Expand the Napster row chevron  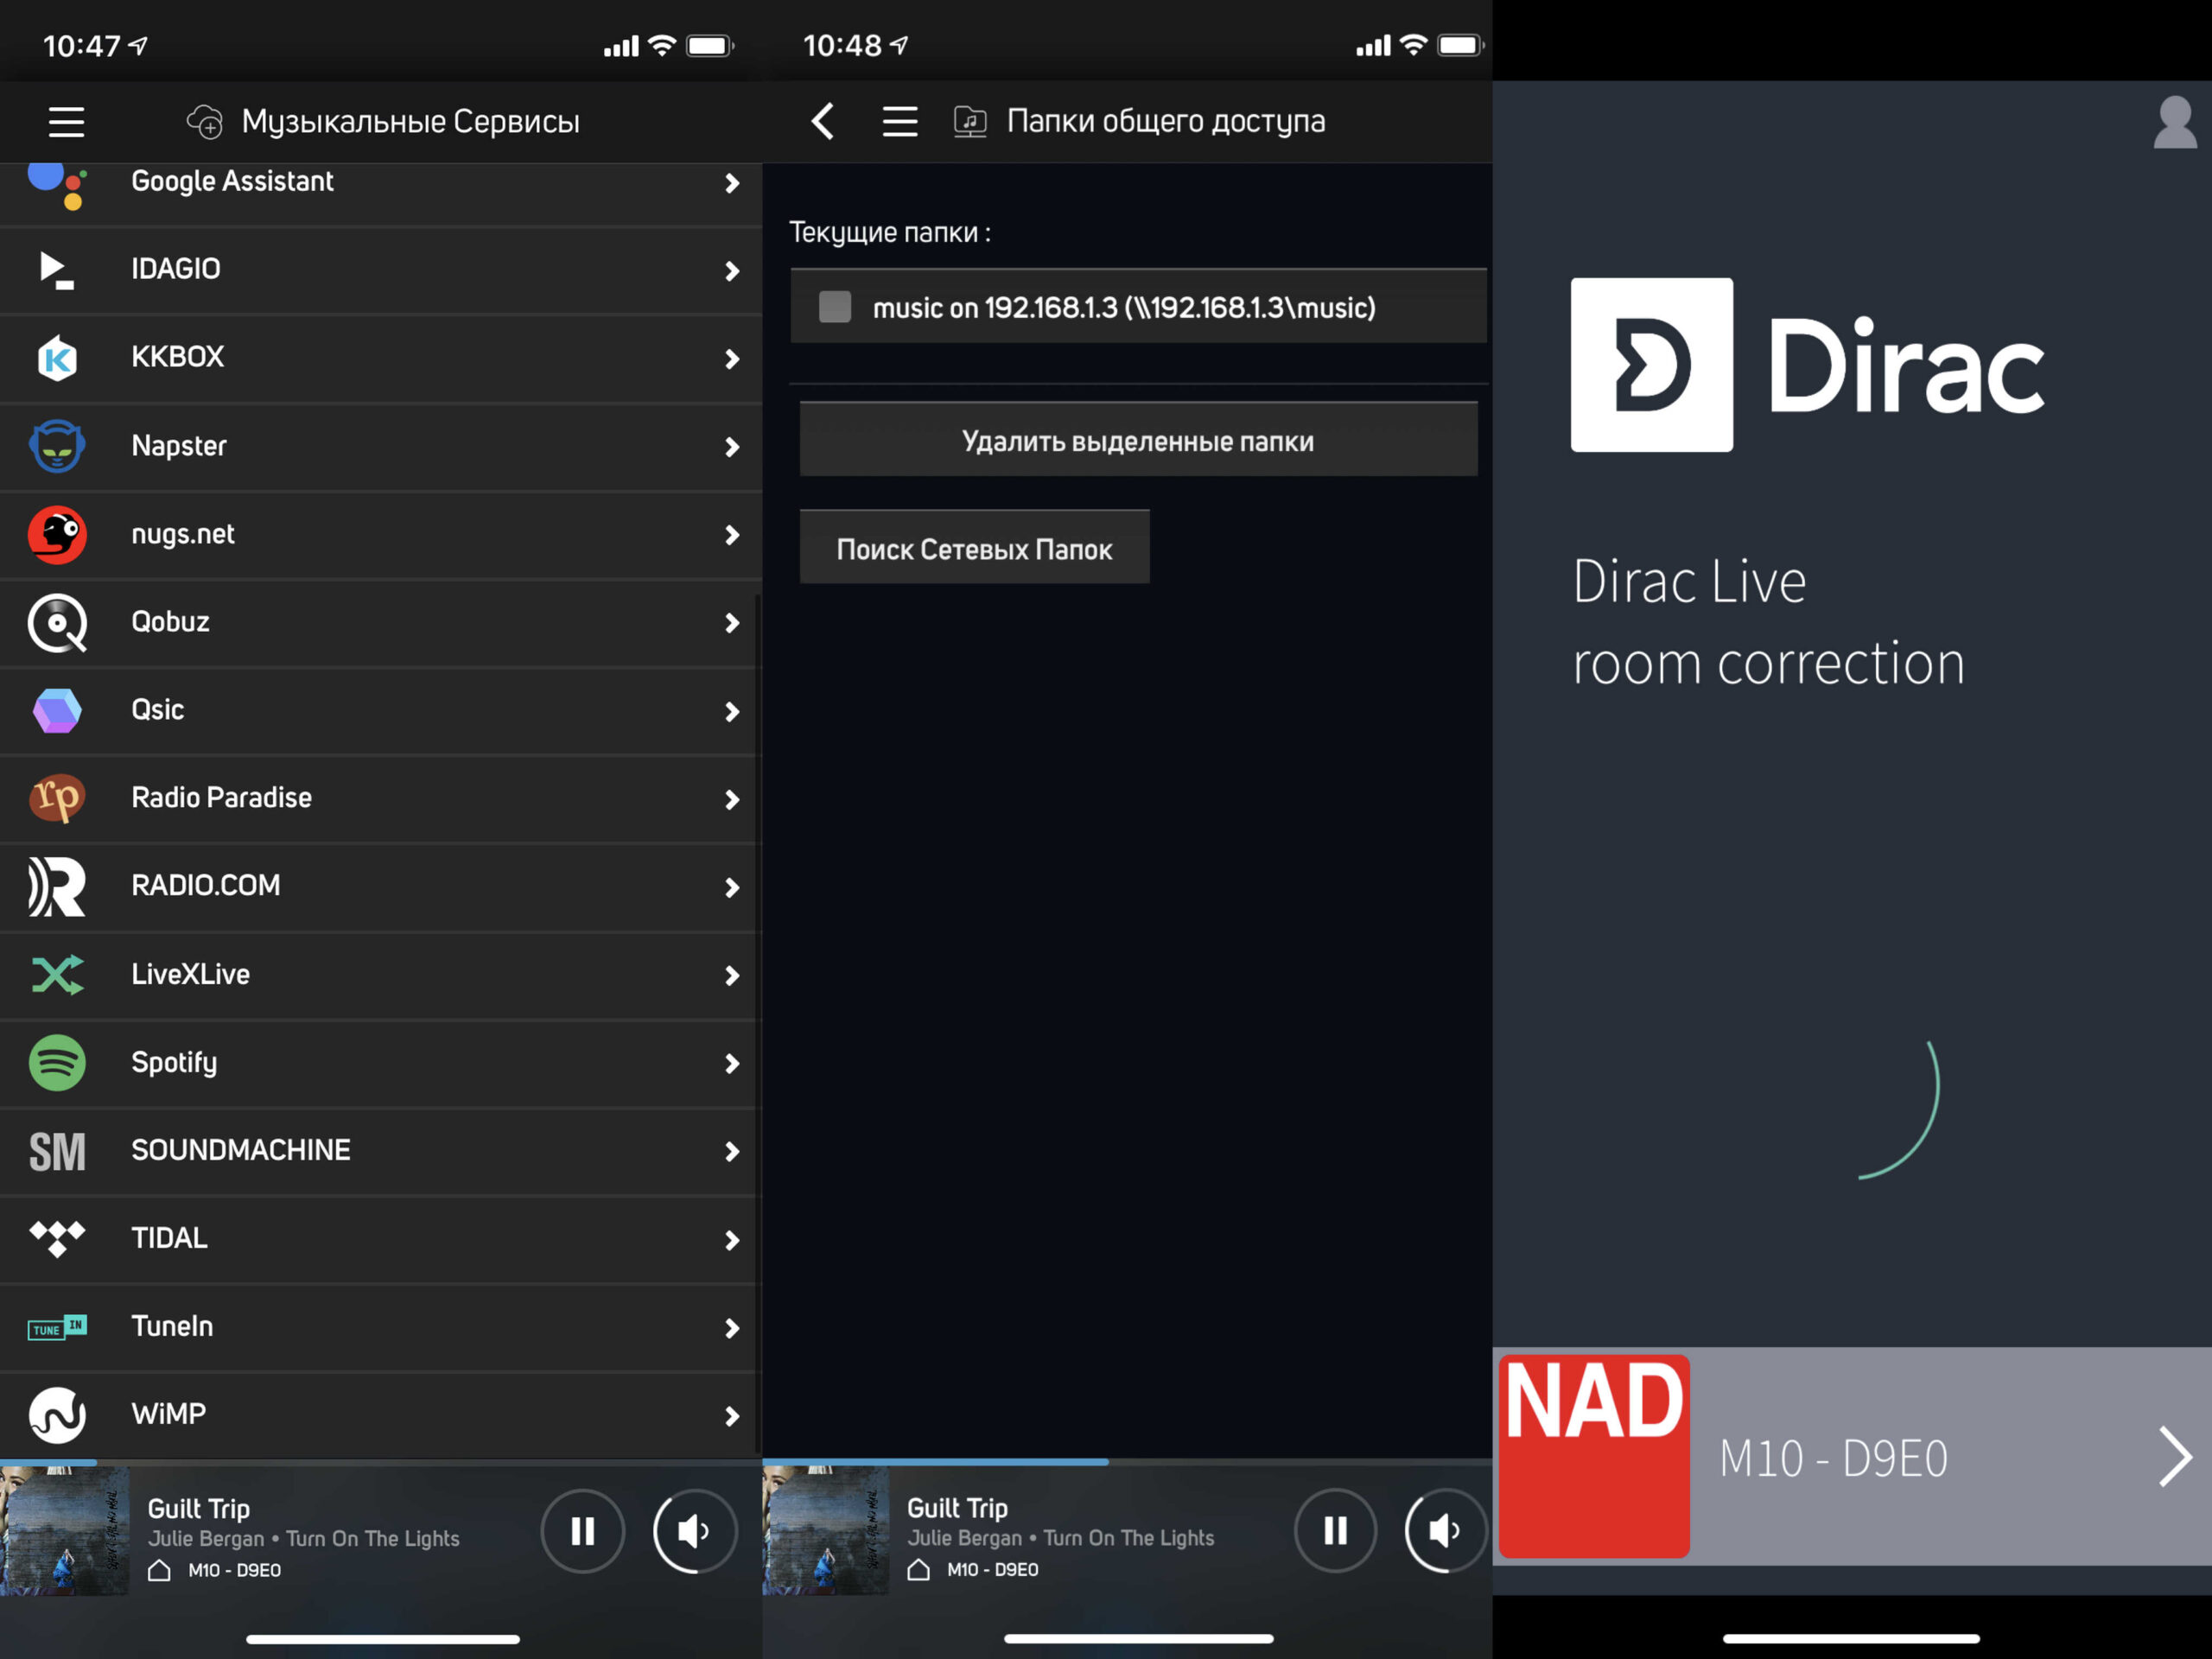pos(732,447)
